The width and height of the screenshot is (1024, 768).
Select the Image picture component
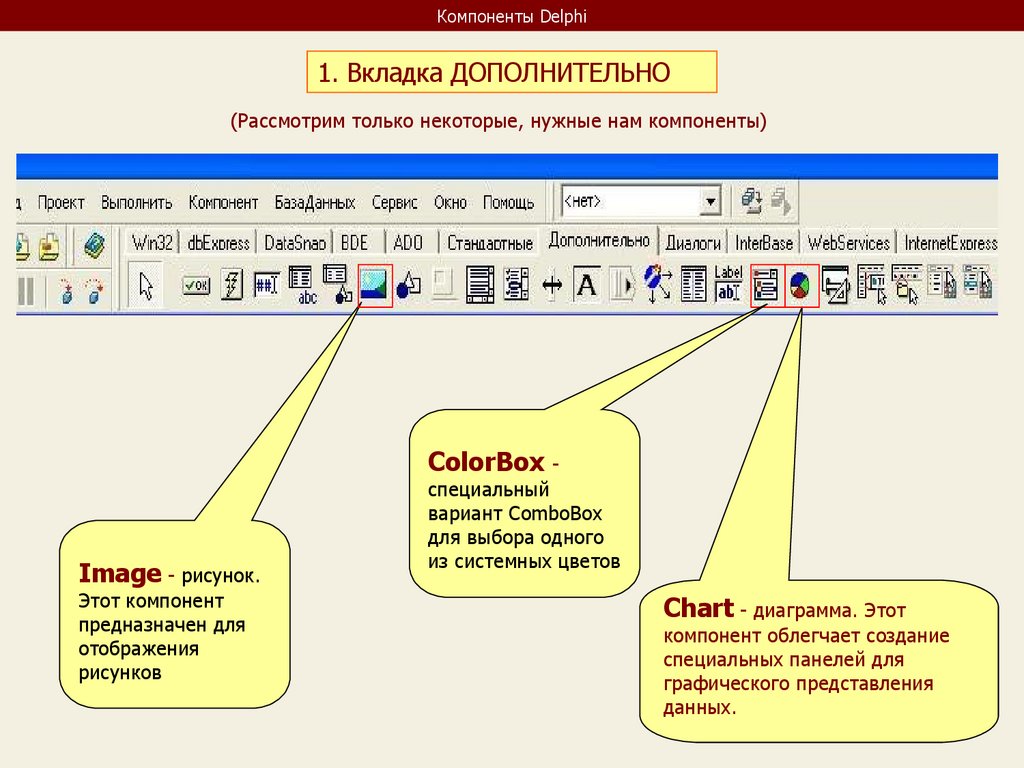(376, 285)
